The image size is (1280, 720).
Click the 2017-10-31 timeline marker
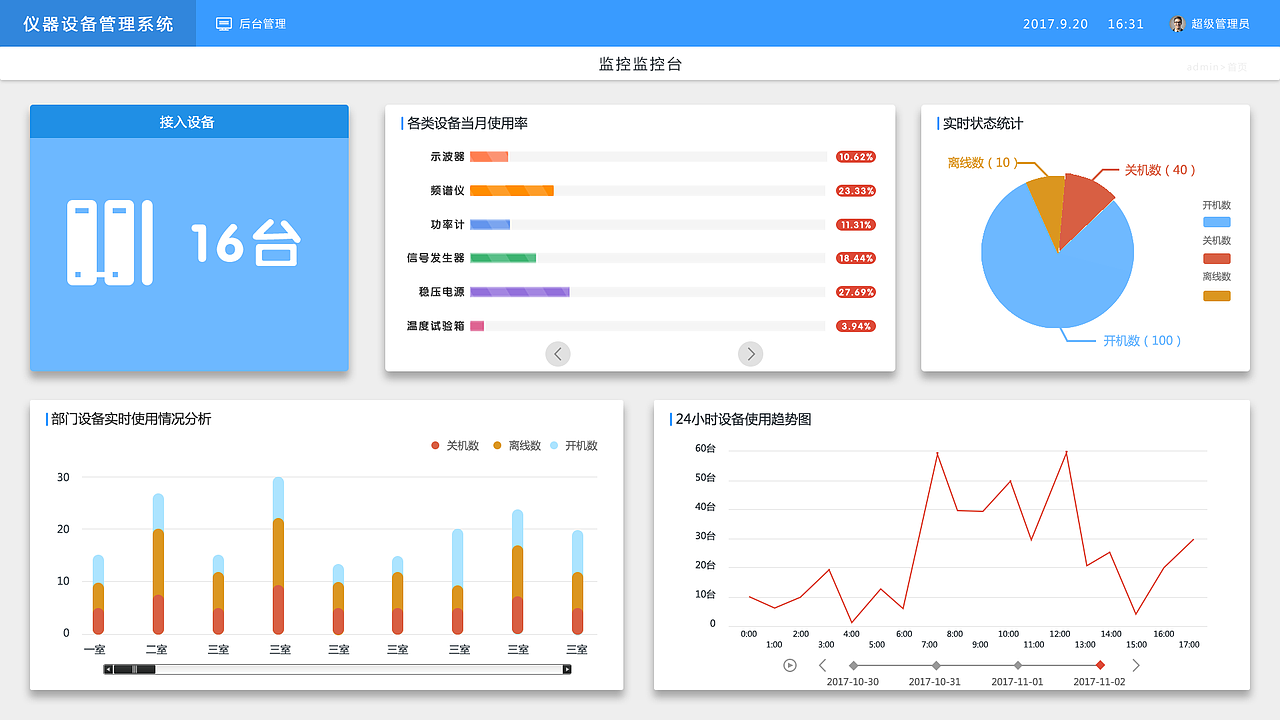tap(936, 664)
